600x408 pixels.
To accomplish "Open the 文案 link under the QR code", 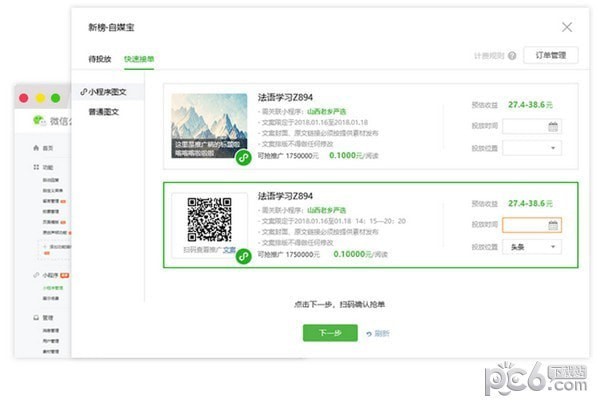I will pyautogui.click(x=229, y=250).
